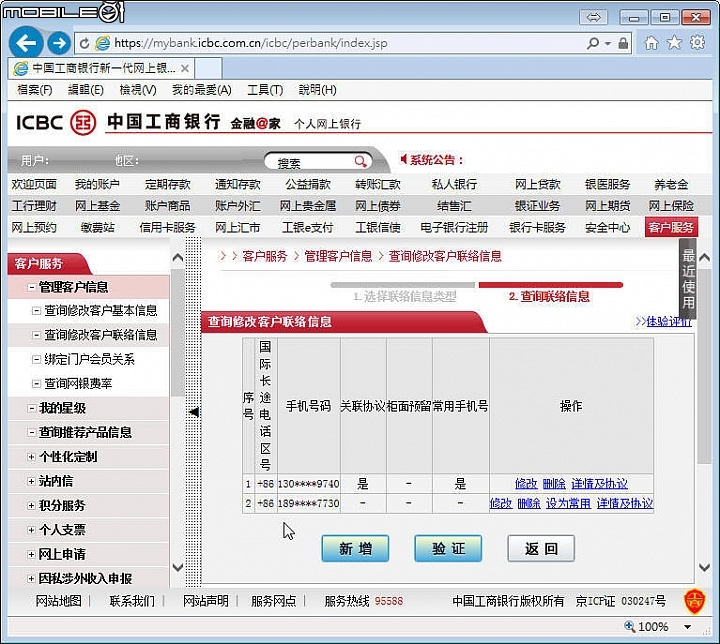Open the zoom level dropdown arrow at 100%
Viewport: 720px width, 644px height.
click(x=687, y=627)
